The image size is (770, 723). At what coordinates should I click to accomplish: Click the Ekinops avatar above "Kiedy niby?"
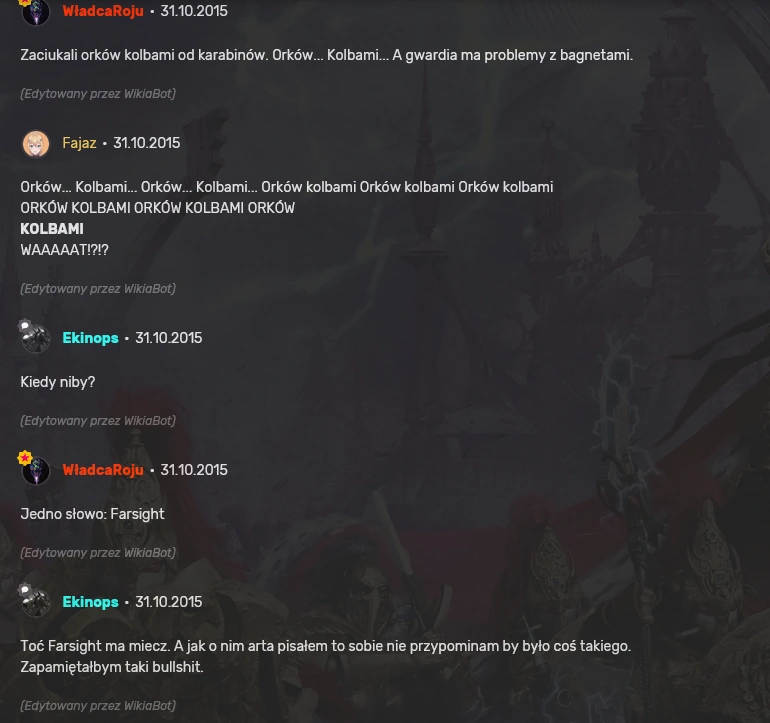click(36, 338)
